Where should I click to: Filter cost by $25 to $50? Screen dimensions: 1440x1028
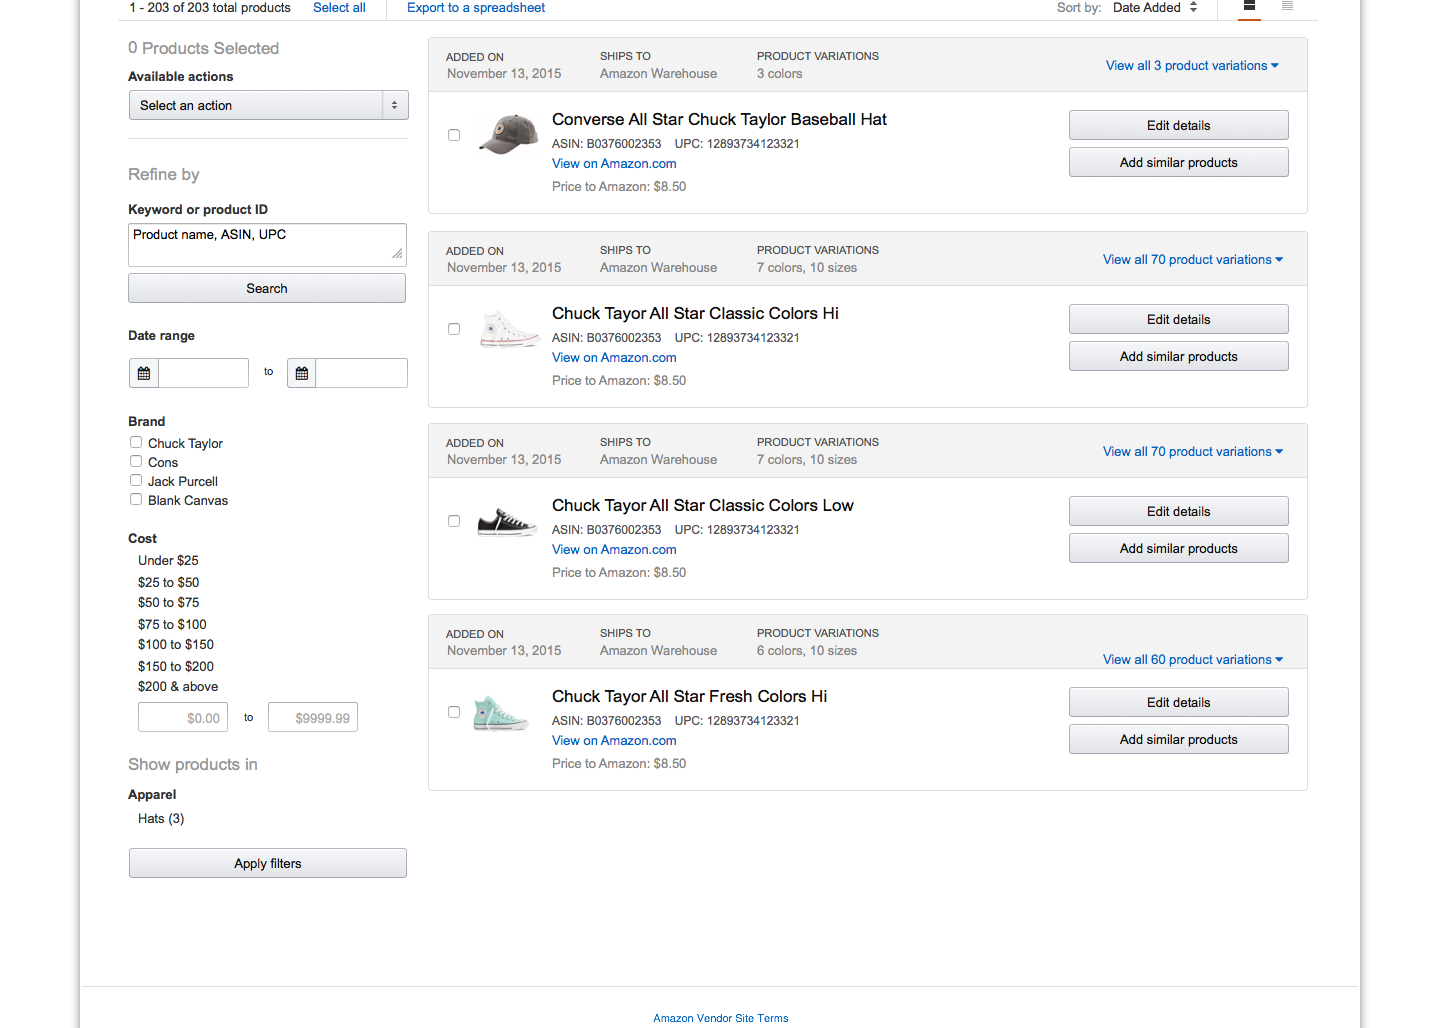(168, 582)
